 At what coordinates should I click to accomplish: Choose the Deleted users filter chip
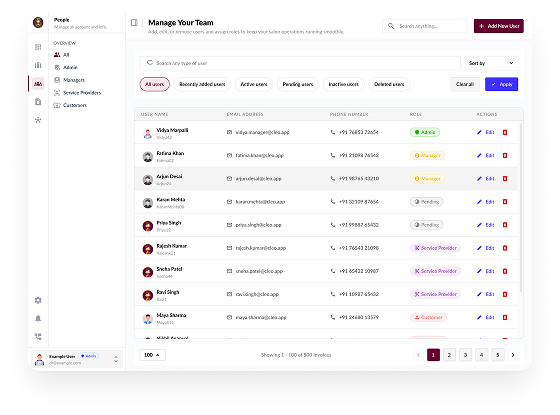tap(389, 84)
